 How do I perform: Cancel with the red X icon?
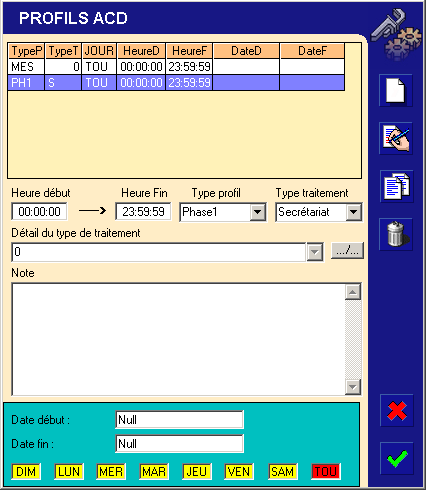397,410
